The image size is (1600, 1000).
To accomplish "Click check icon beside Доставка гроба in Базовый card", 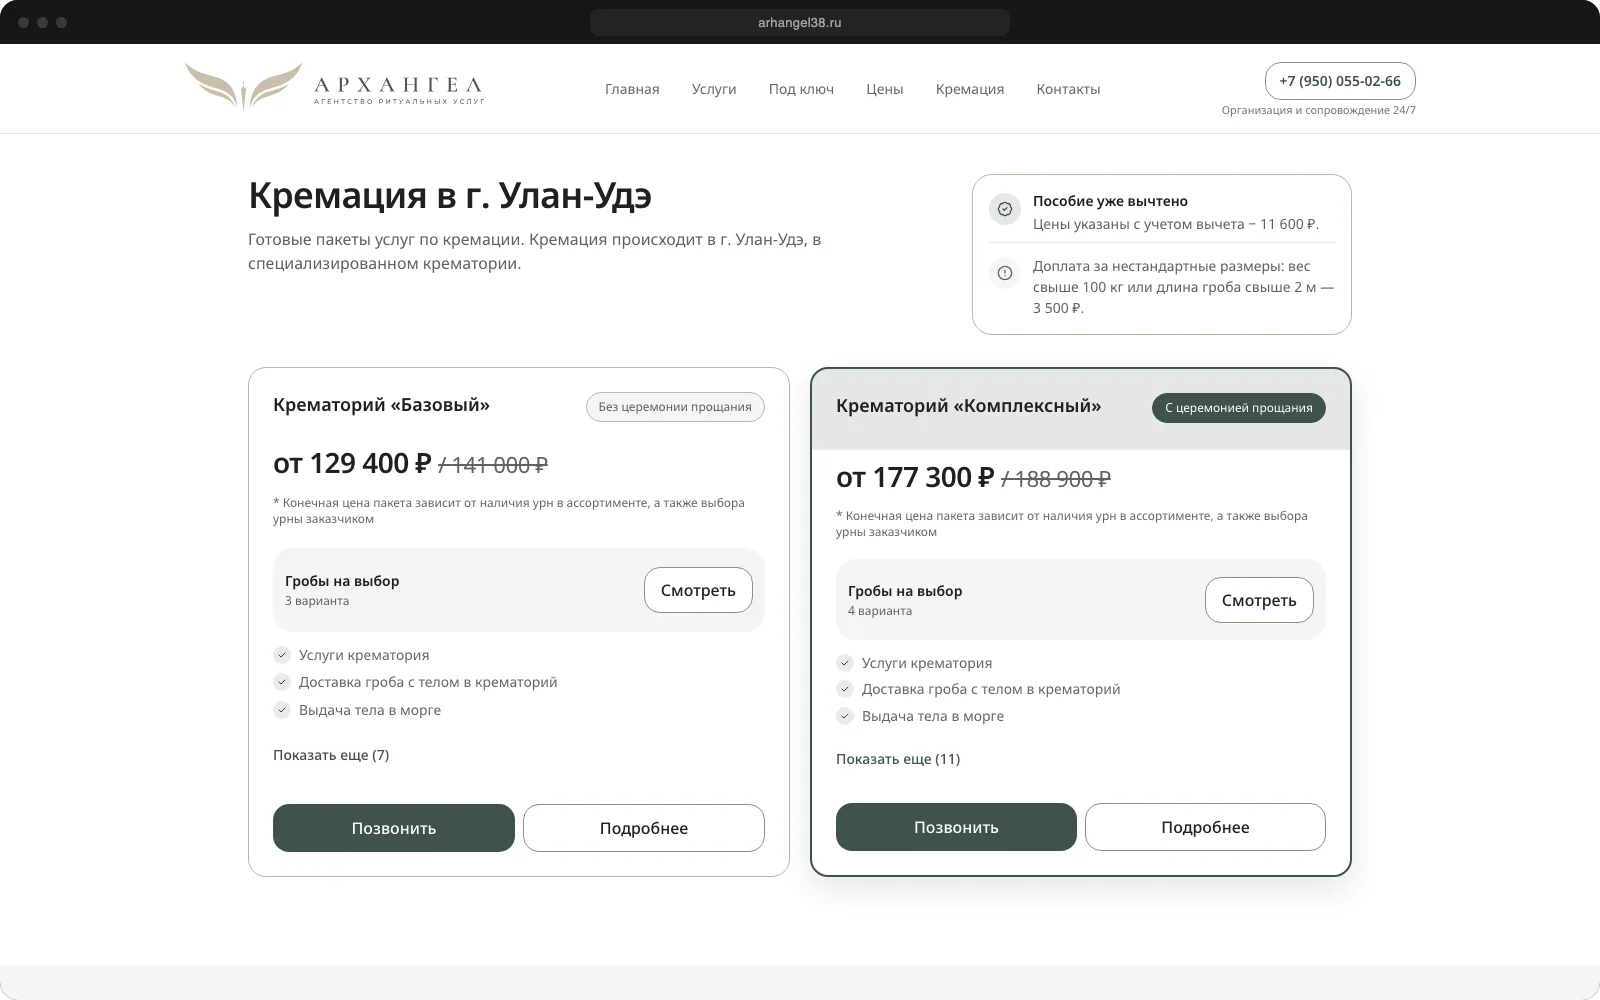I will 282,682.
